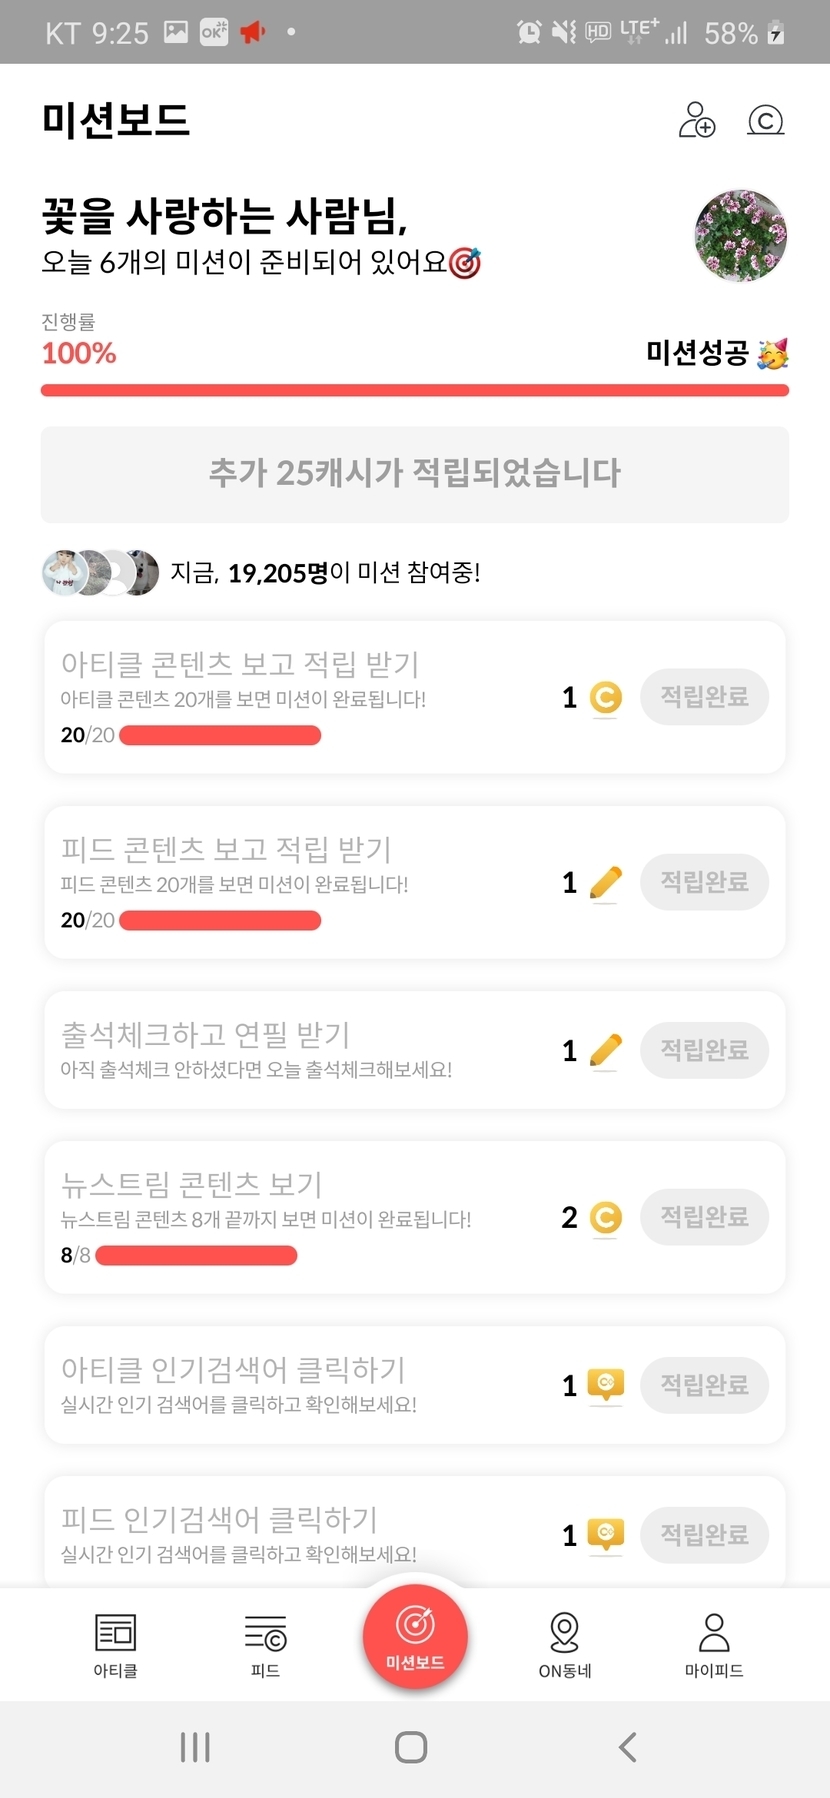Tap the flower profile picture

[740, 236]
